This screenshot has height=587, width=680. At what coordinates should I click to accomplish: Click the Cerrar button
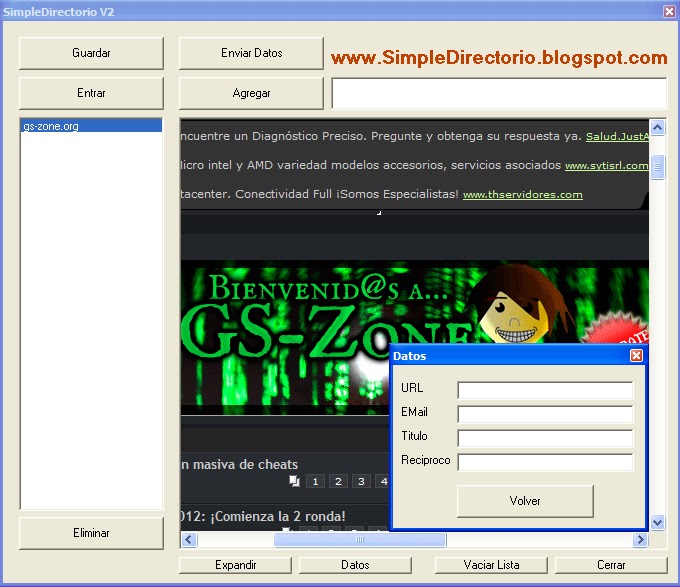click(x=611, y=565)
